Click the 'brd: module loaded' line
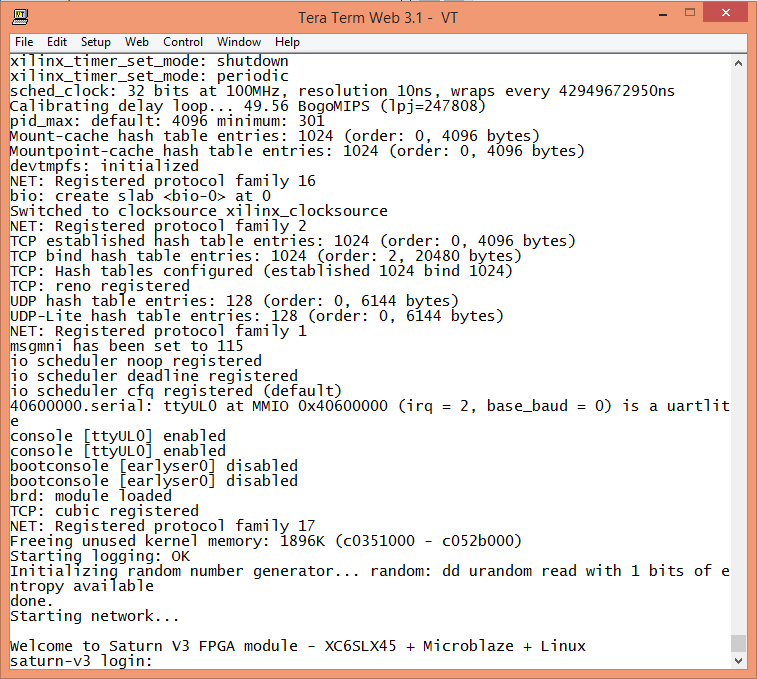 pos(91,496)
